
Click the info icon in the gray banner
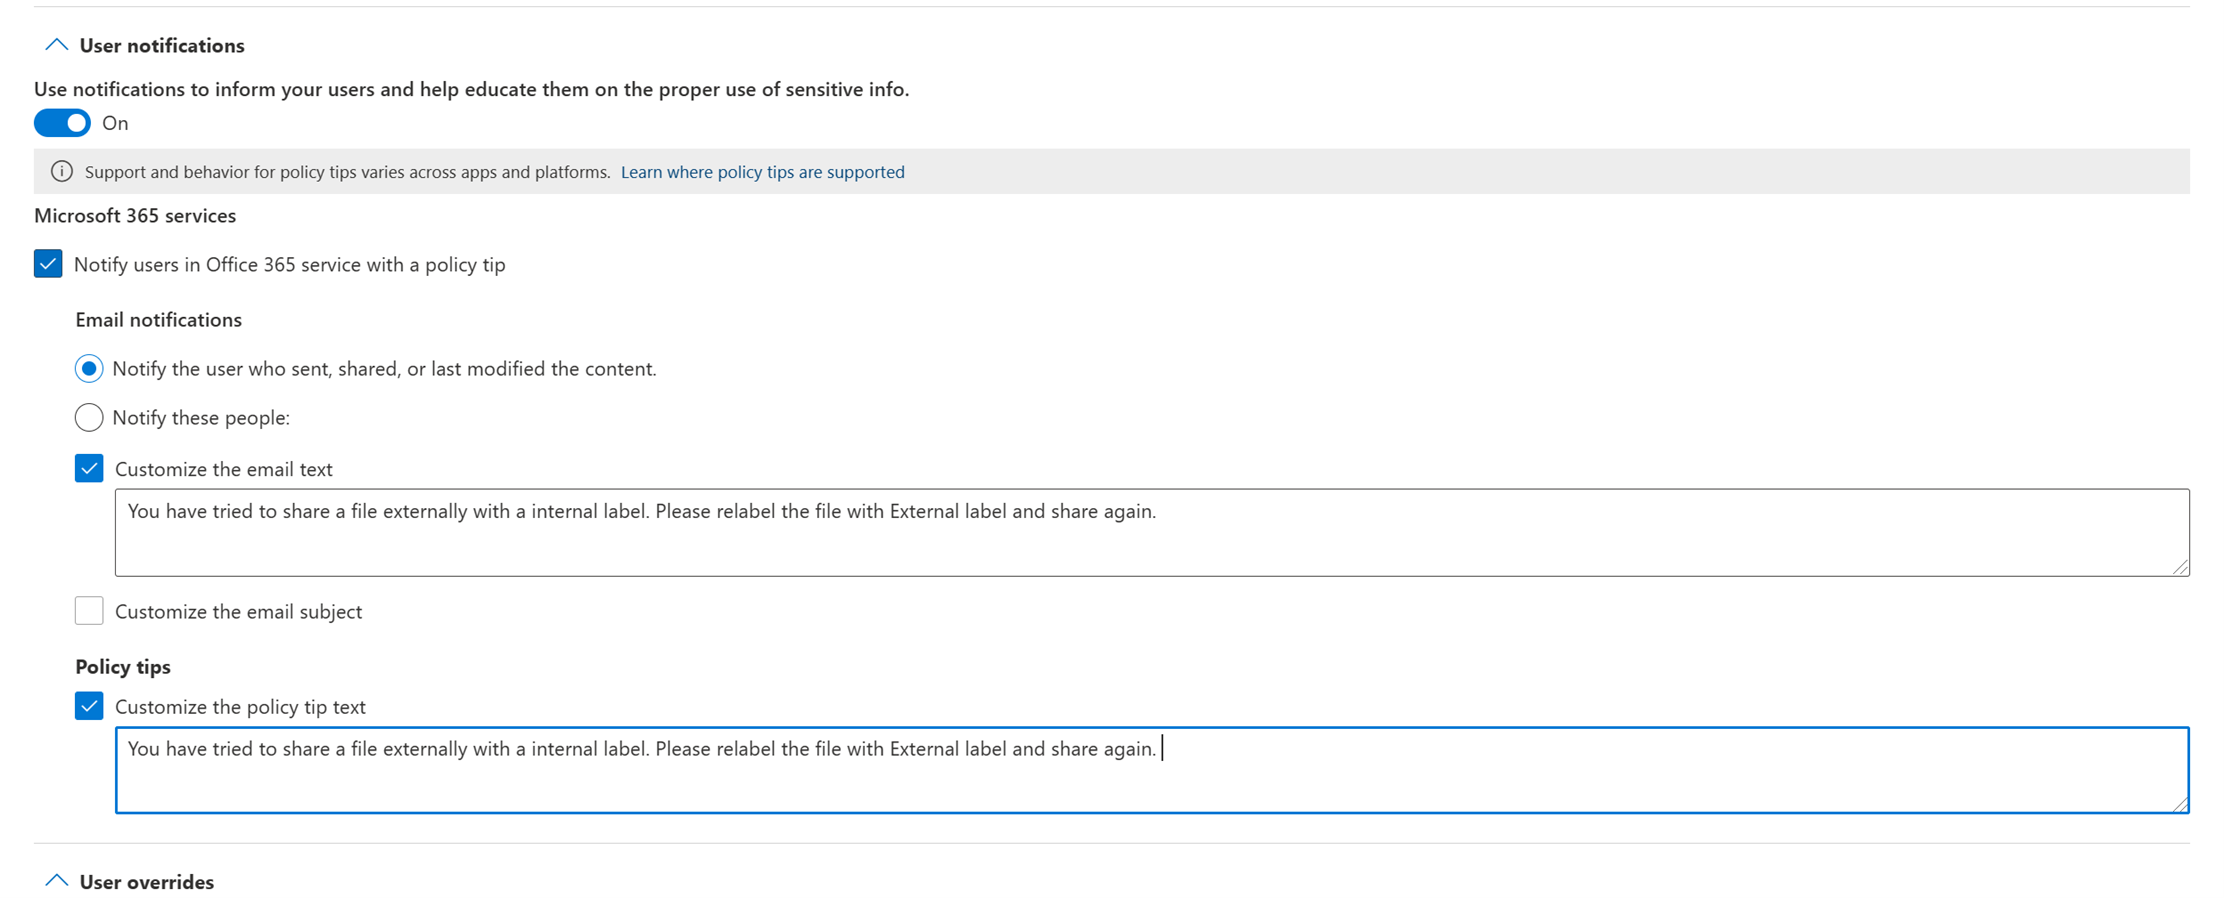click(x=62, y=172)
